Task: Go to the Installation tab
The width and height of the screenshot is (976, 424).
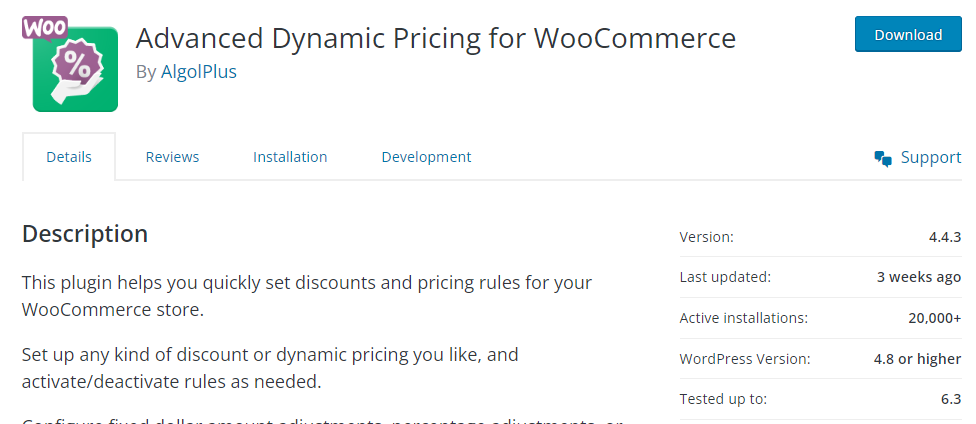Action: [290, 157]
